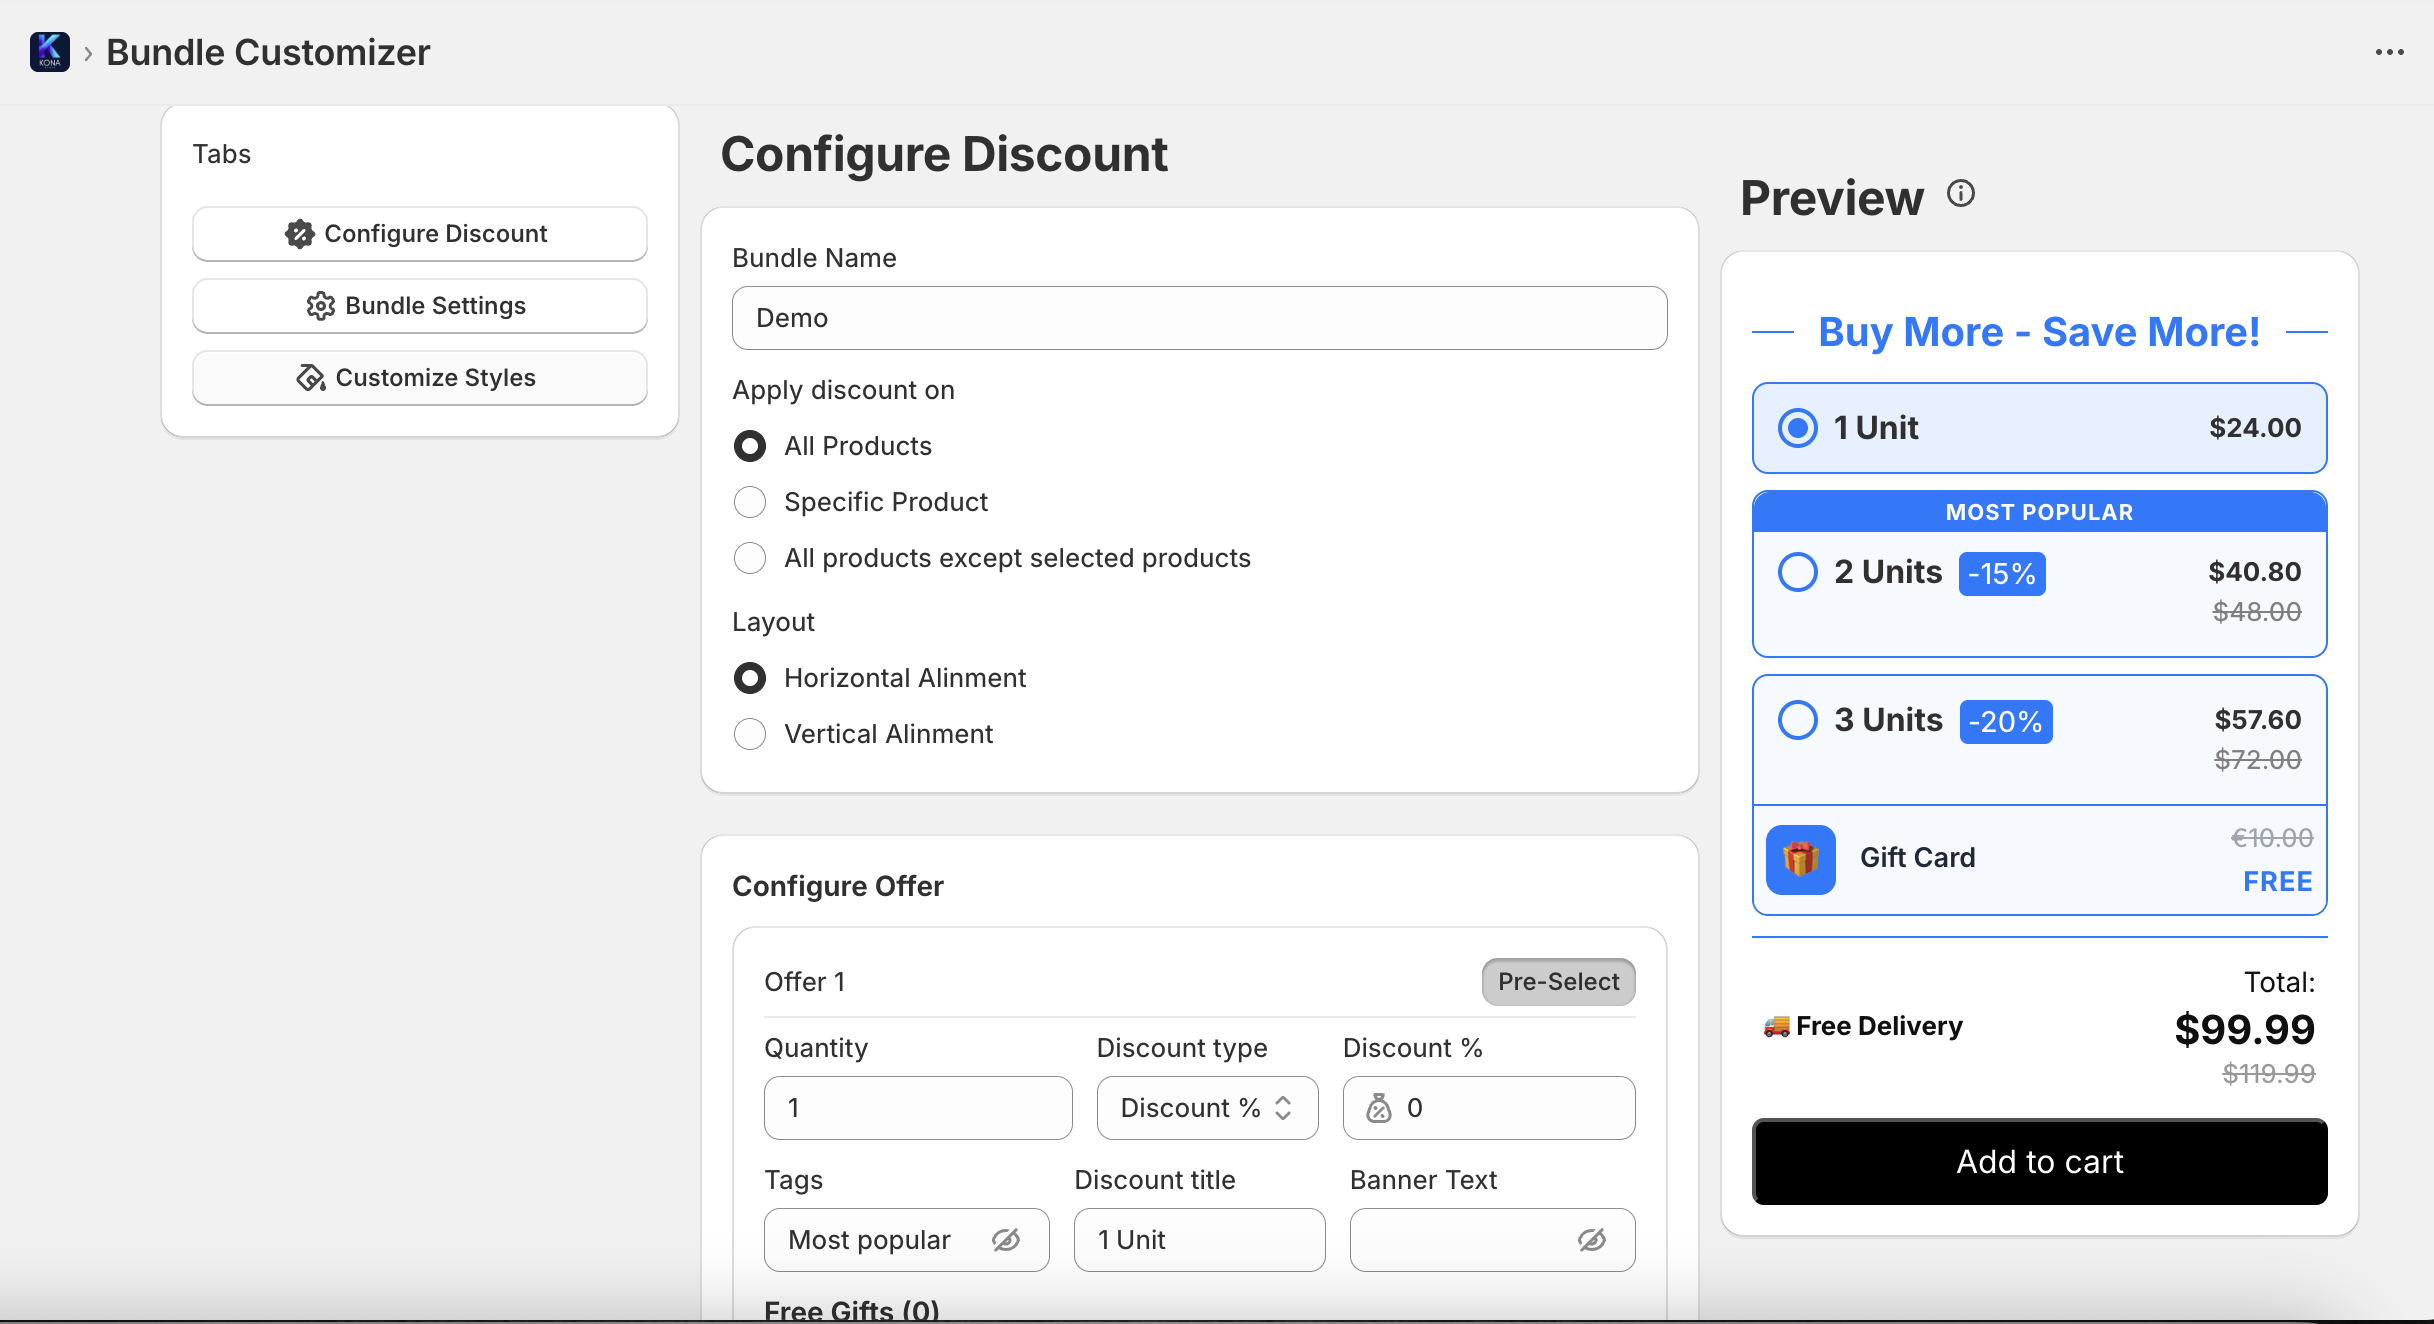Choose All products except selected products
The height and width of the screenshot is (1324, 2434).
pos(750,558)
